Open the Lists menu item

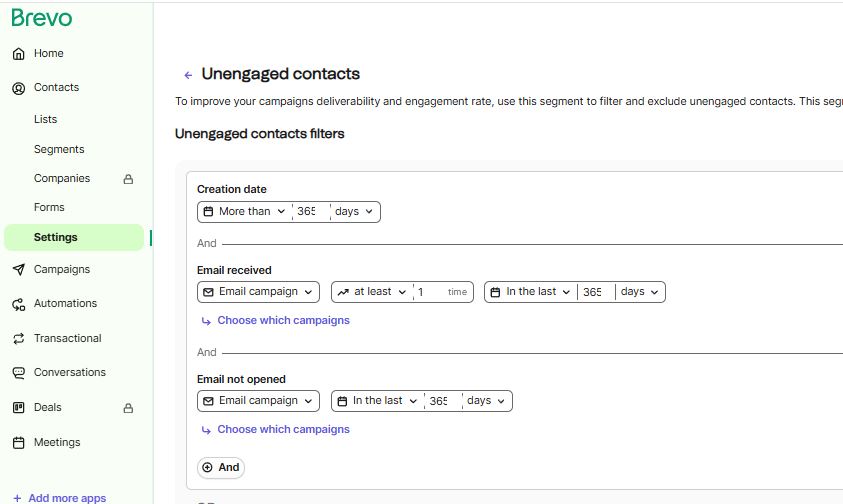point(46,119)
